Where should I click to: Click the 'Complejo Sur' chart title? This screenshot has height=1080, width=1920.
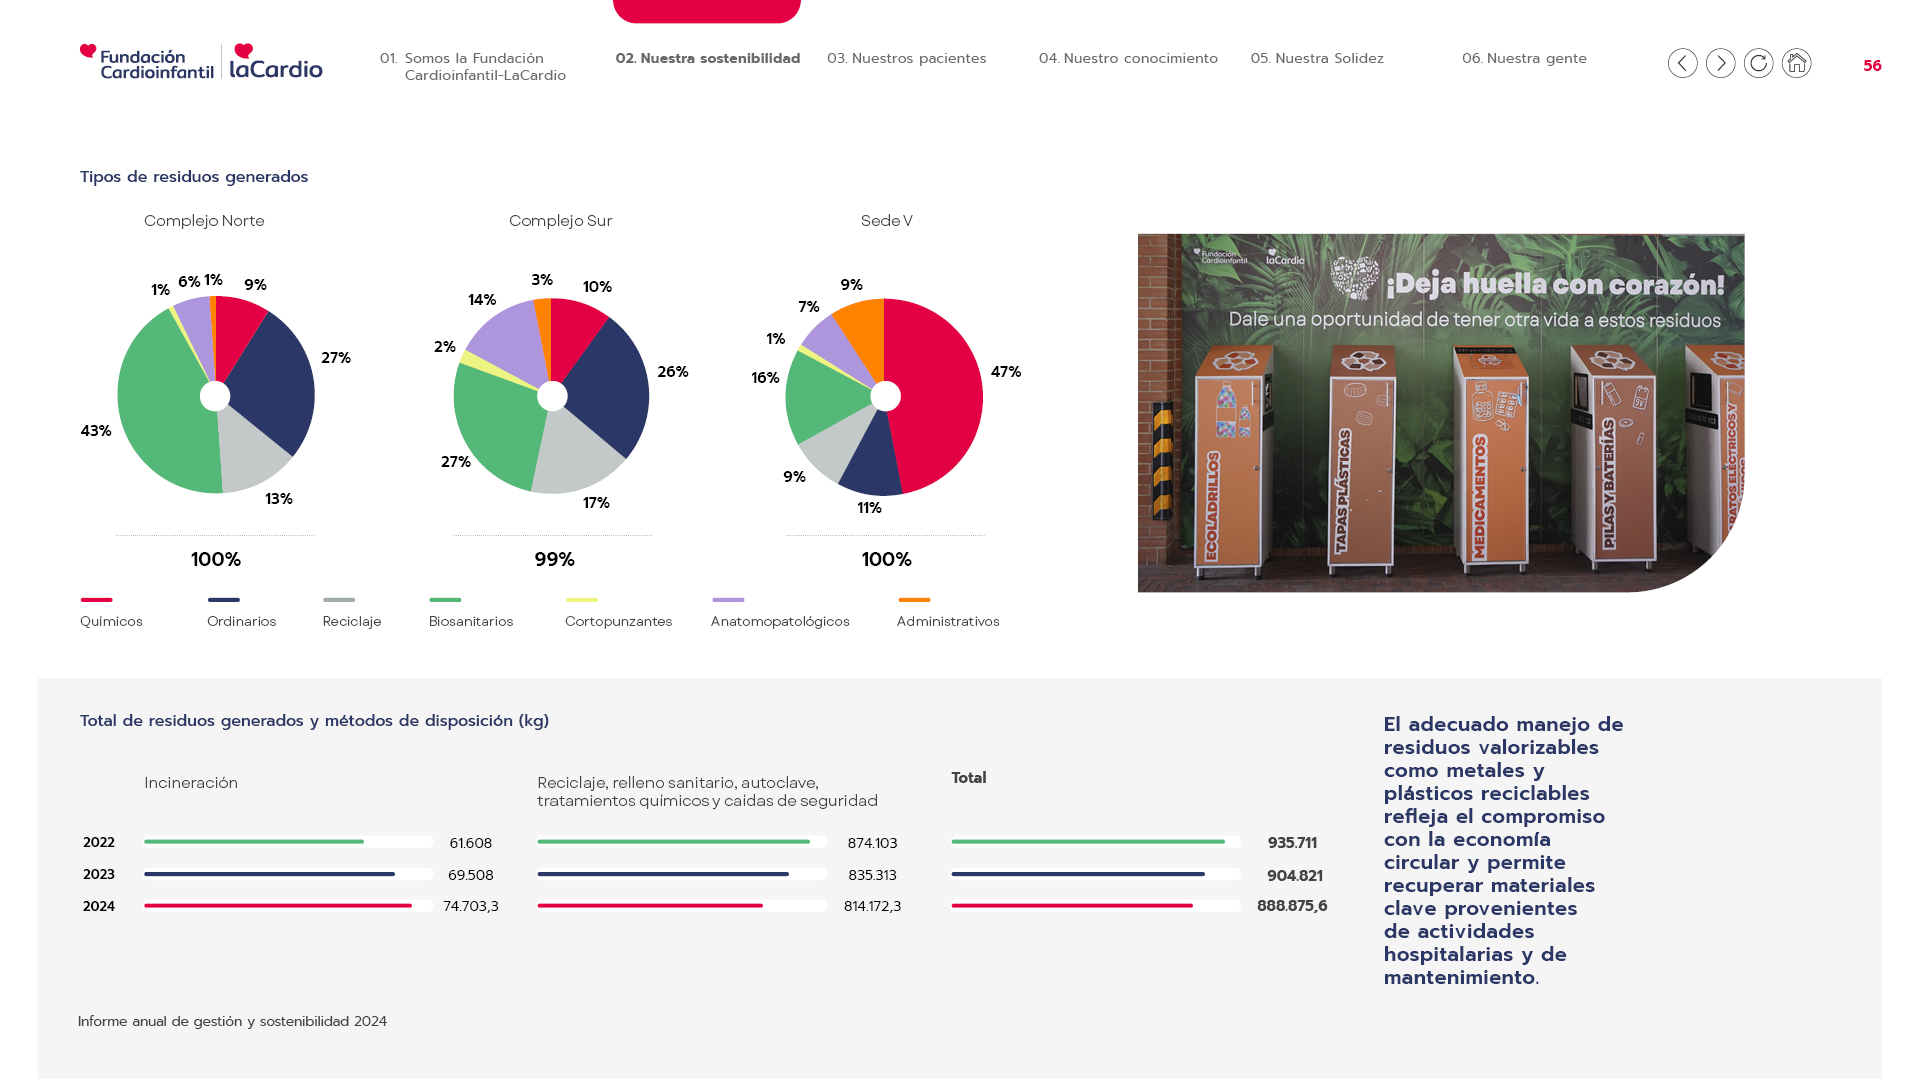click(x=560, y=221)
